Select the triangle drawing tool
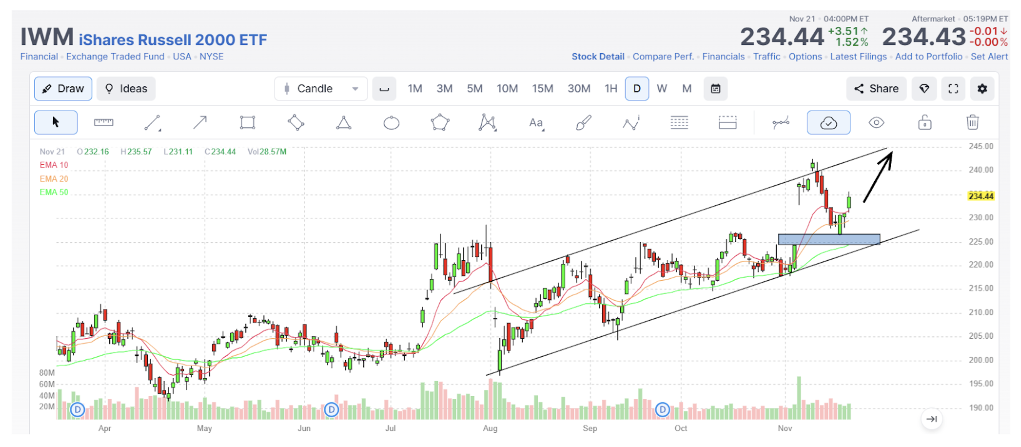The width and height of the screenshot is (1021, 447). 343,123
